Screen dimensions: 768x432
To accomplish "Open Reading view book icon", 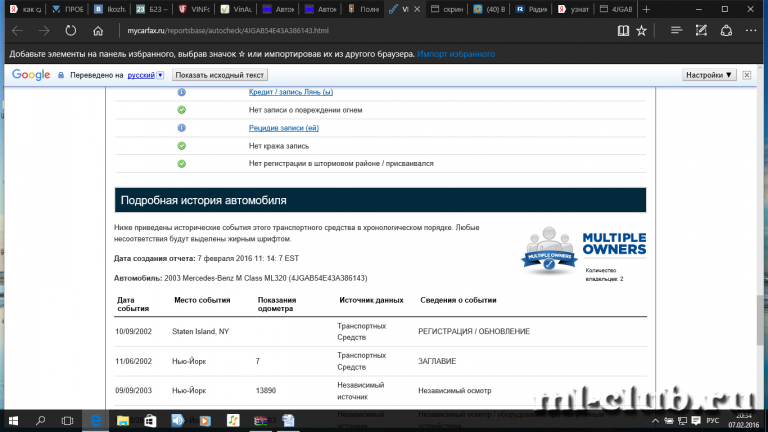I will 623,31.
